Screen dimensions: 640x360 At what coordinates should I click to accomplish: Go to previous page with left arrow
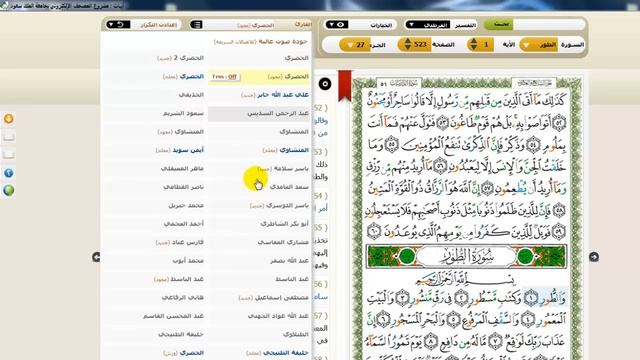tap(96, 257)
